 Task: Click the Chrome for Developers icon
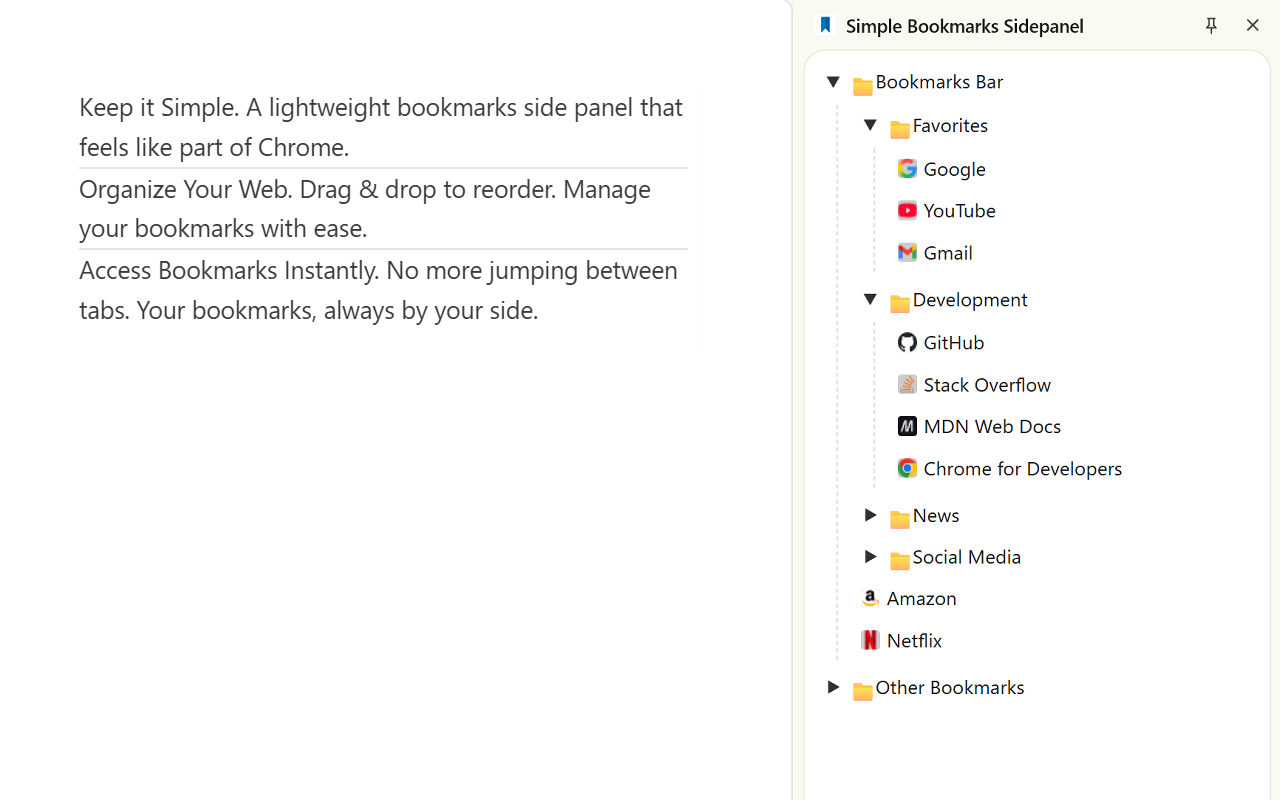coord(907,468)
